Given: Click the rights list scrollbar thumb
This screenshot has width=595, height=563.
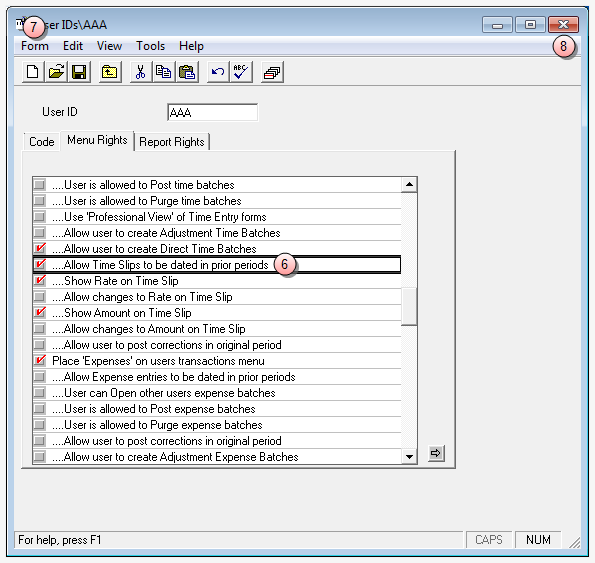Looking at the screenshot, I should tap(409, 307).
